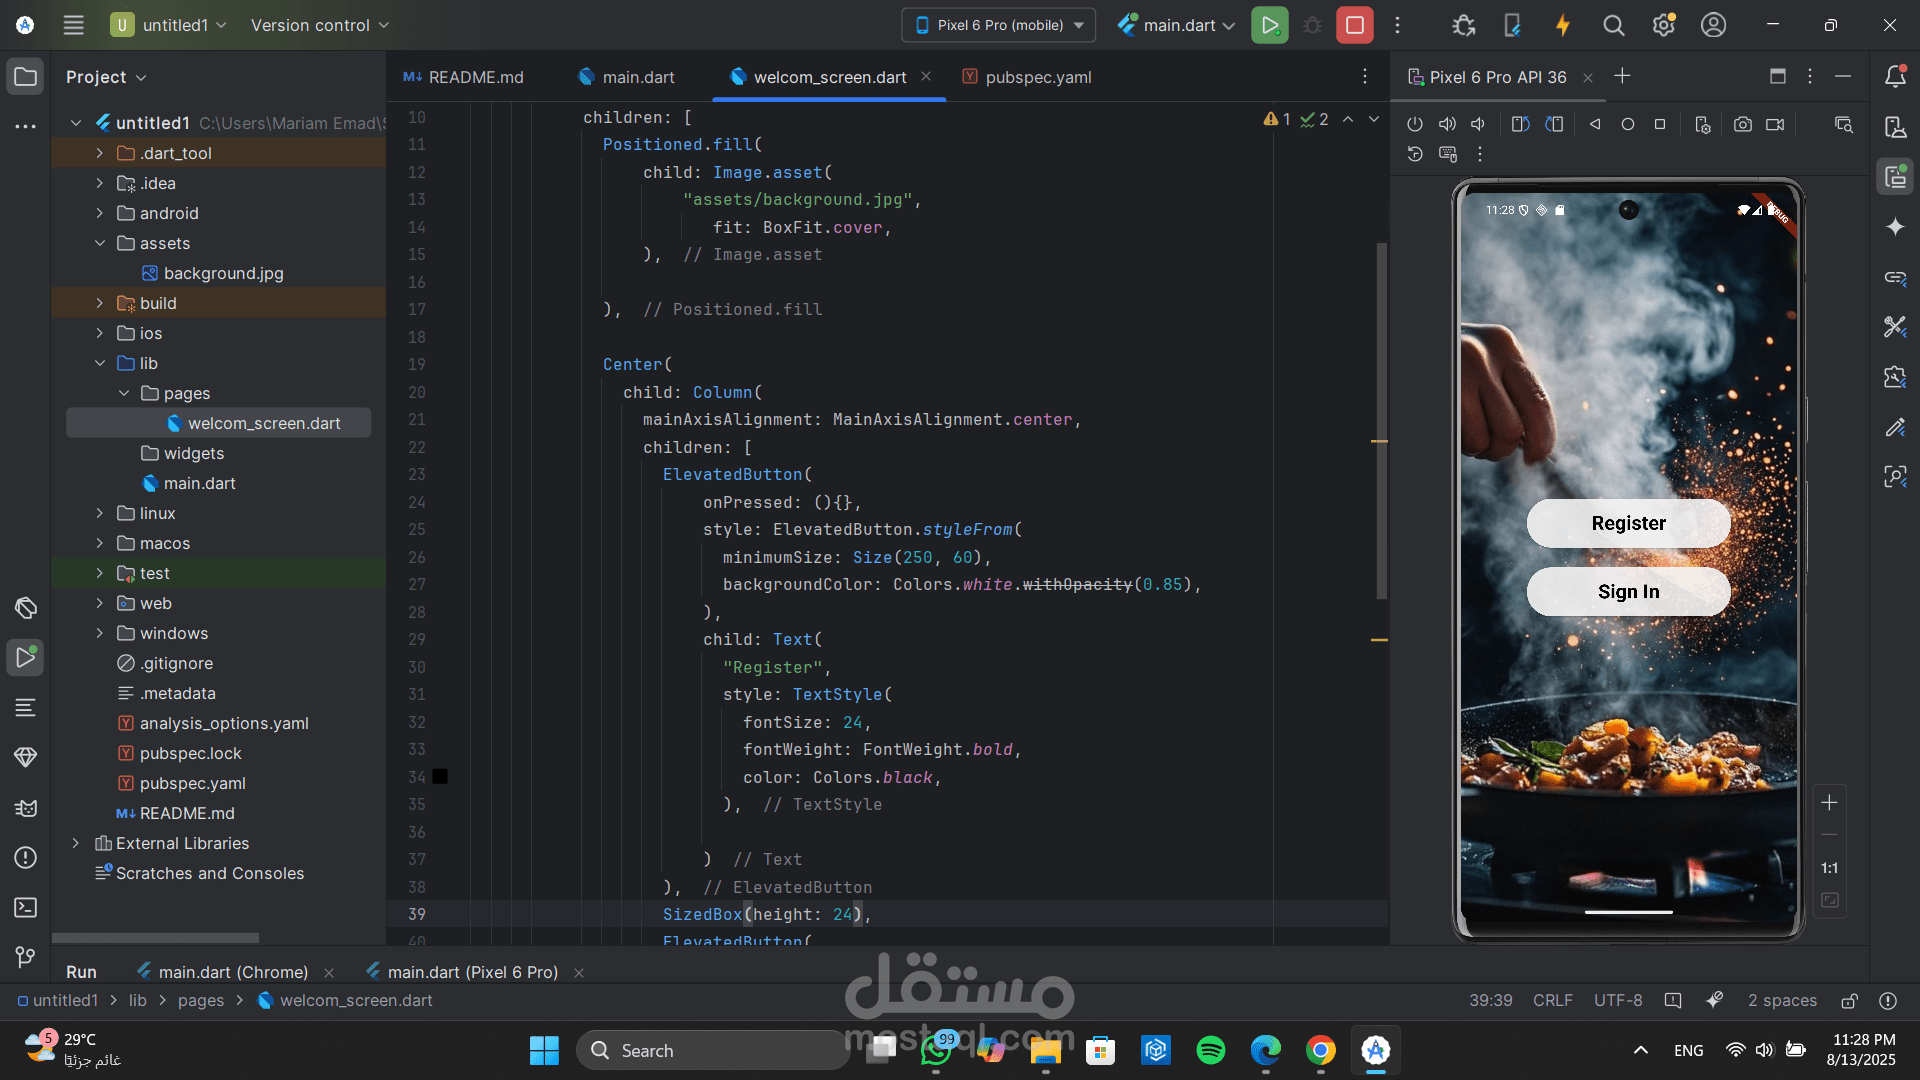Collapse the lib folder in project tree
This screenshot has height=1080, width=1920.
[99, 363]
